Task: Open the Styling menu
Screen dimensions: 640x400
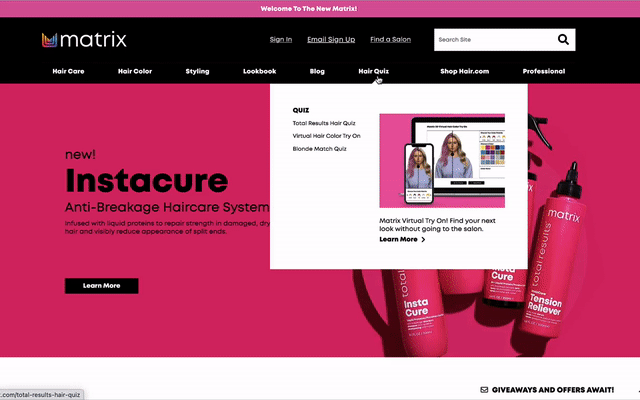Action: click(197, 71)
